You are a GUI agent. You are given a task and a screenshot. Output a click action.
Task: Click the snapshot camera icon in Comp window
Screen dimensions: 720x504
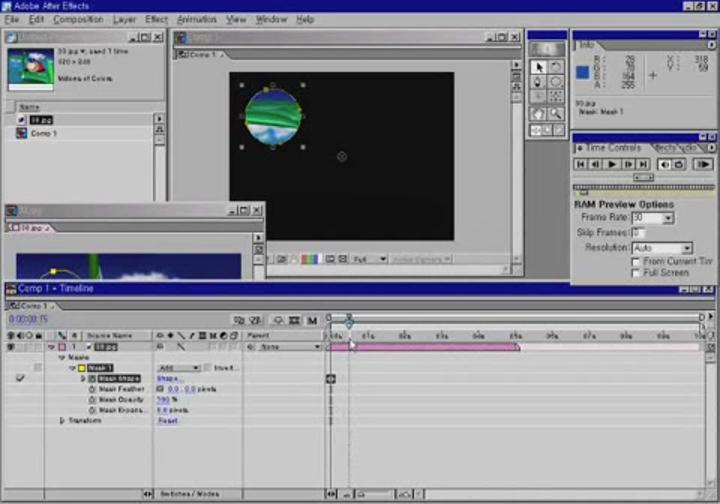(281, 259)
